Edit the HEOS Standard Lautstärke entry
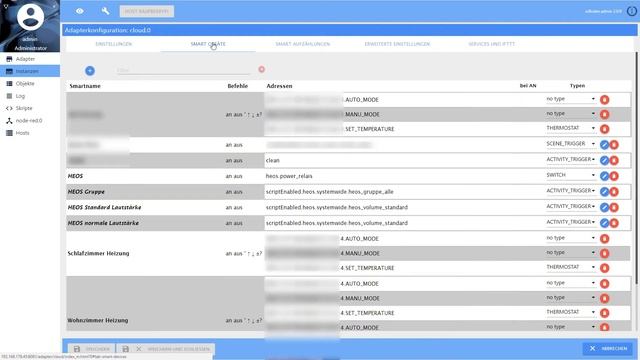 pyautogui.click(x=604, y=207)
